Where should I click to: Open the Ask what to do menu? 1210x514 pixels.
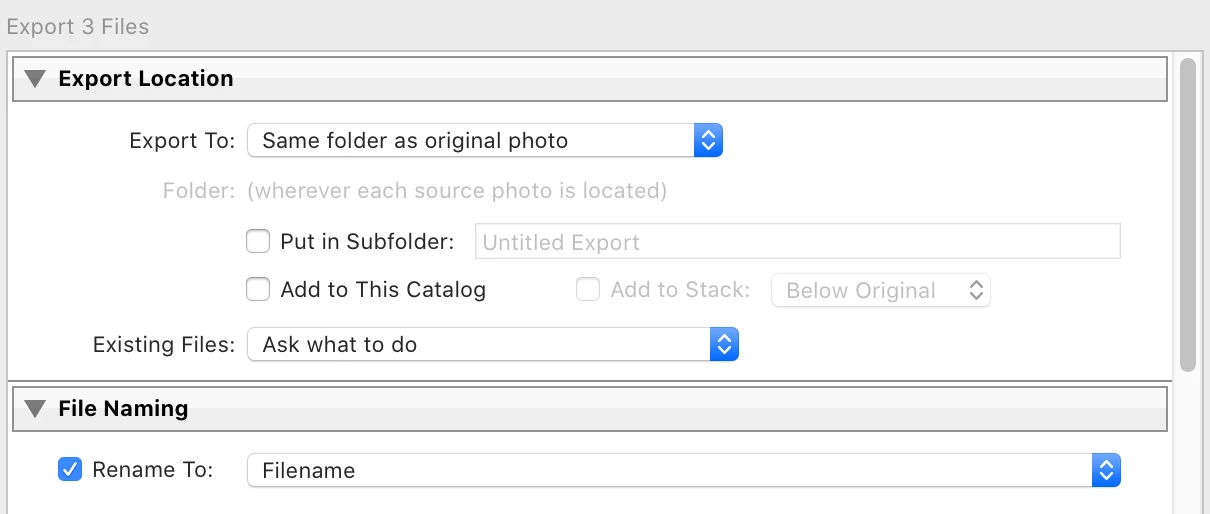click(478, 345)
